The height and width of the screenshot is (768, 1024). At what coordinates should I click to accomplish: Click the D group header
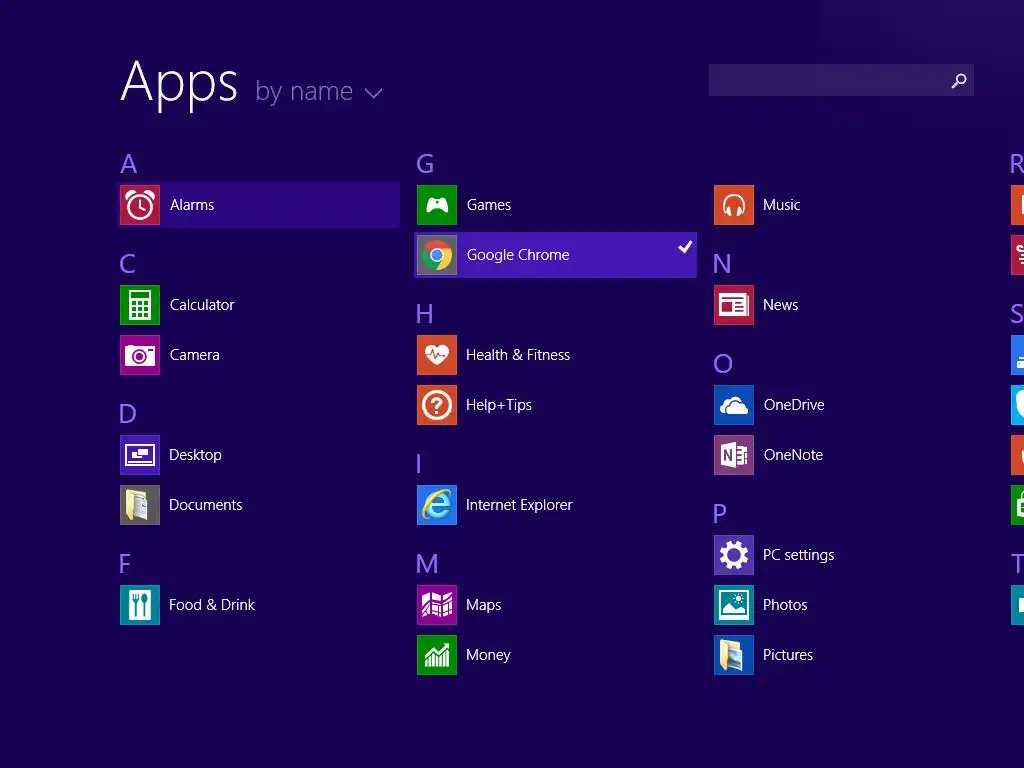[x=128, y=414]
